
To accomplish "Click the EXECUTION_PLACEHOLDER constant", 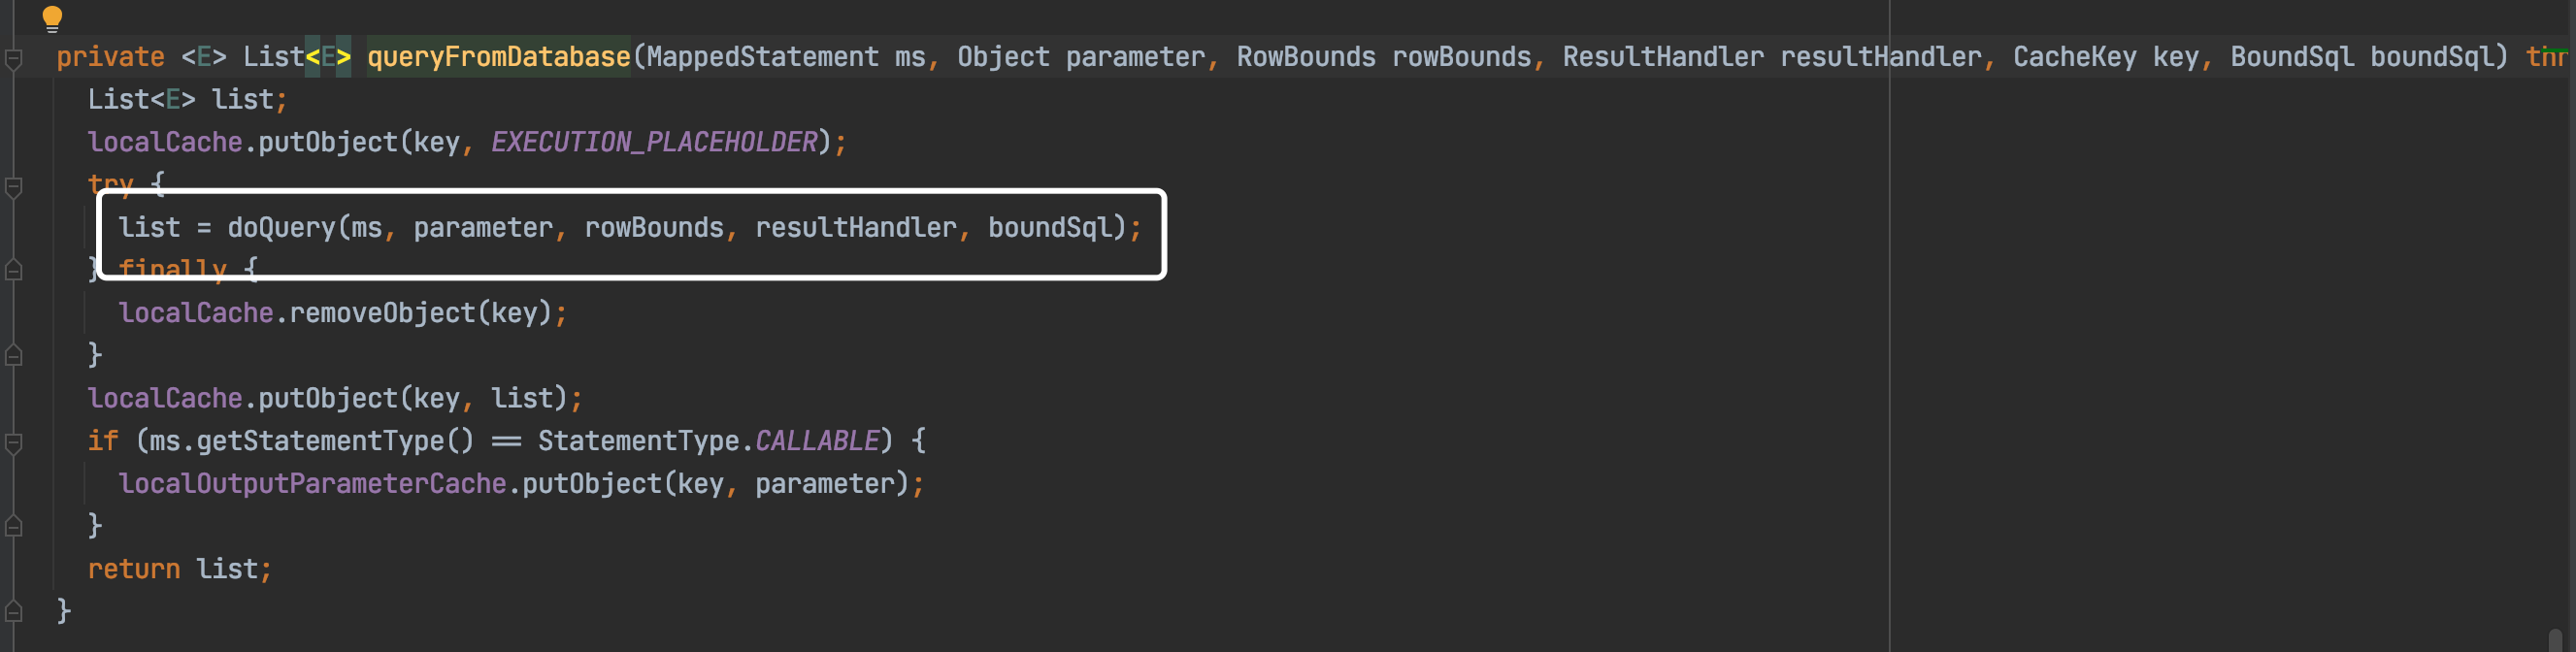I will coord(654,142).
